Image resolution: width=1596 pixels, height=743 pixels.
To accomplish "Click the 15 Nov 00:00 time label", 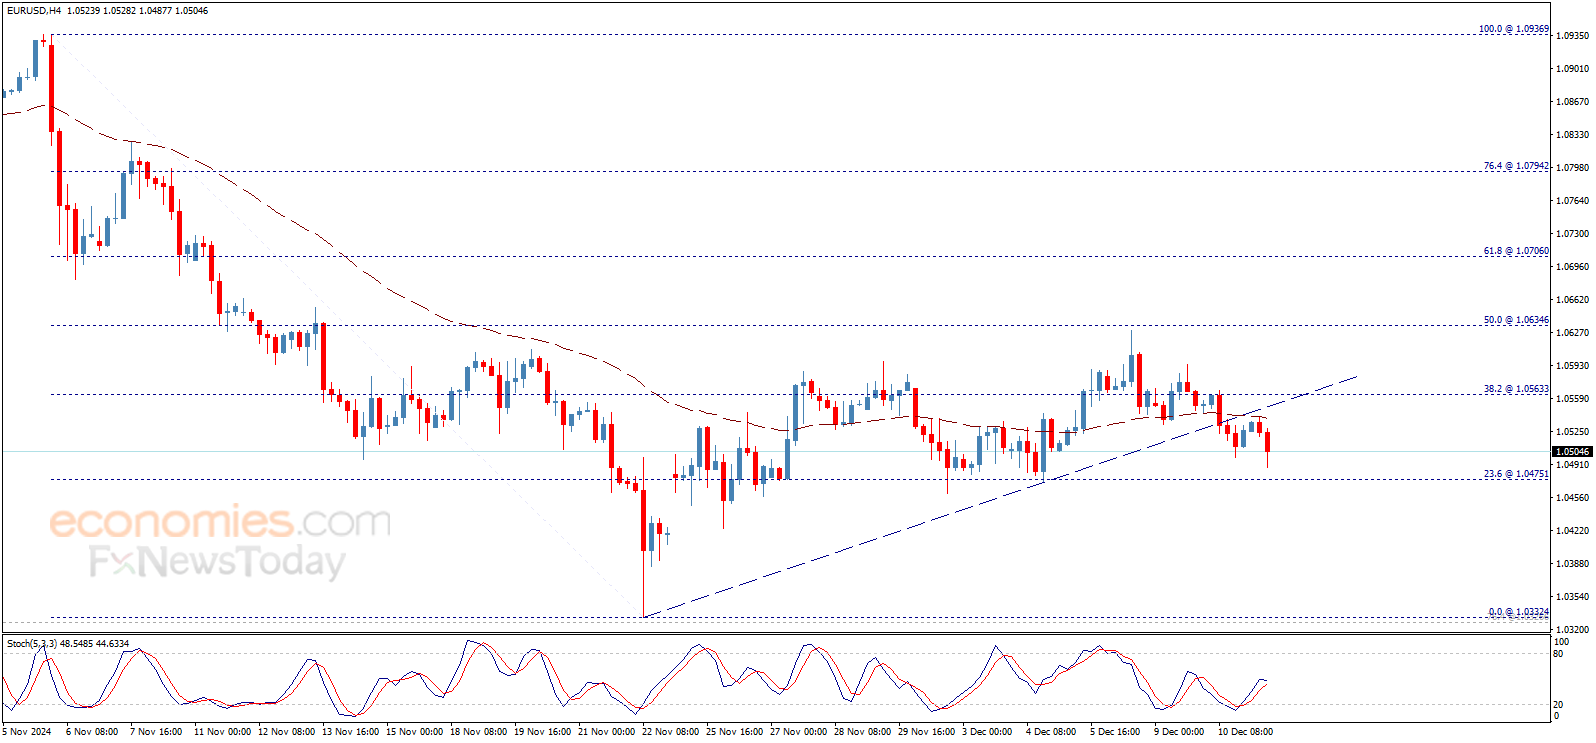I will [414, 732].
